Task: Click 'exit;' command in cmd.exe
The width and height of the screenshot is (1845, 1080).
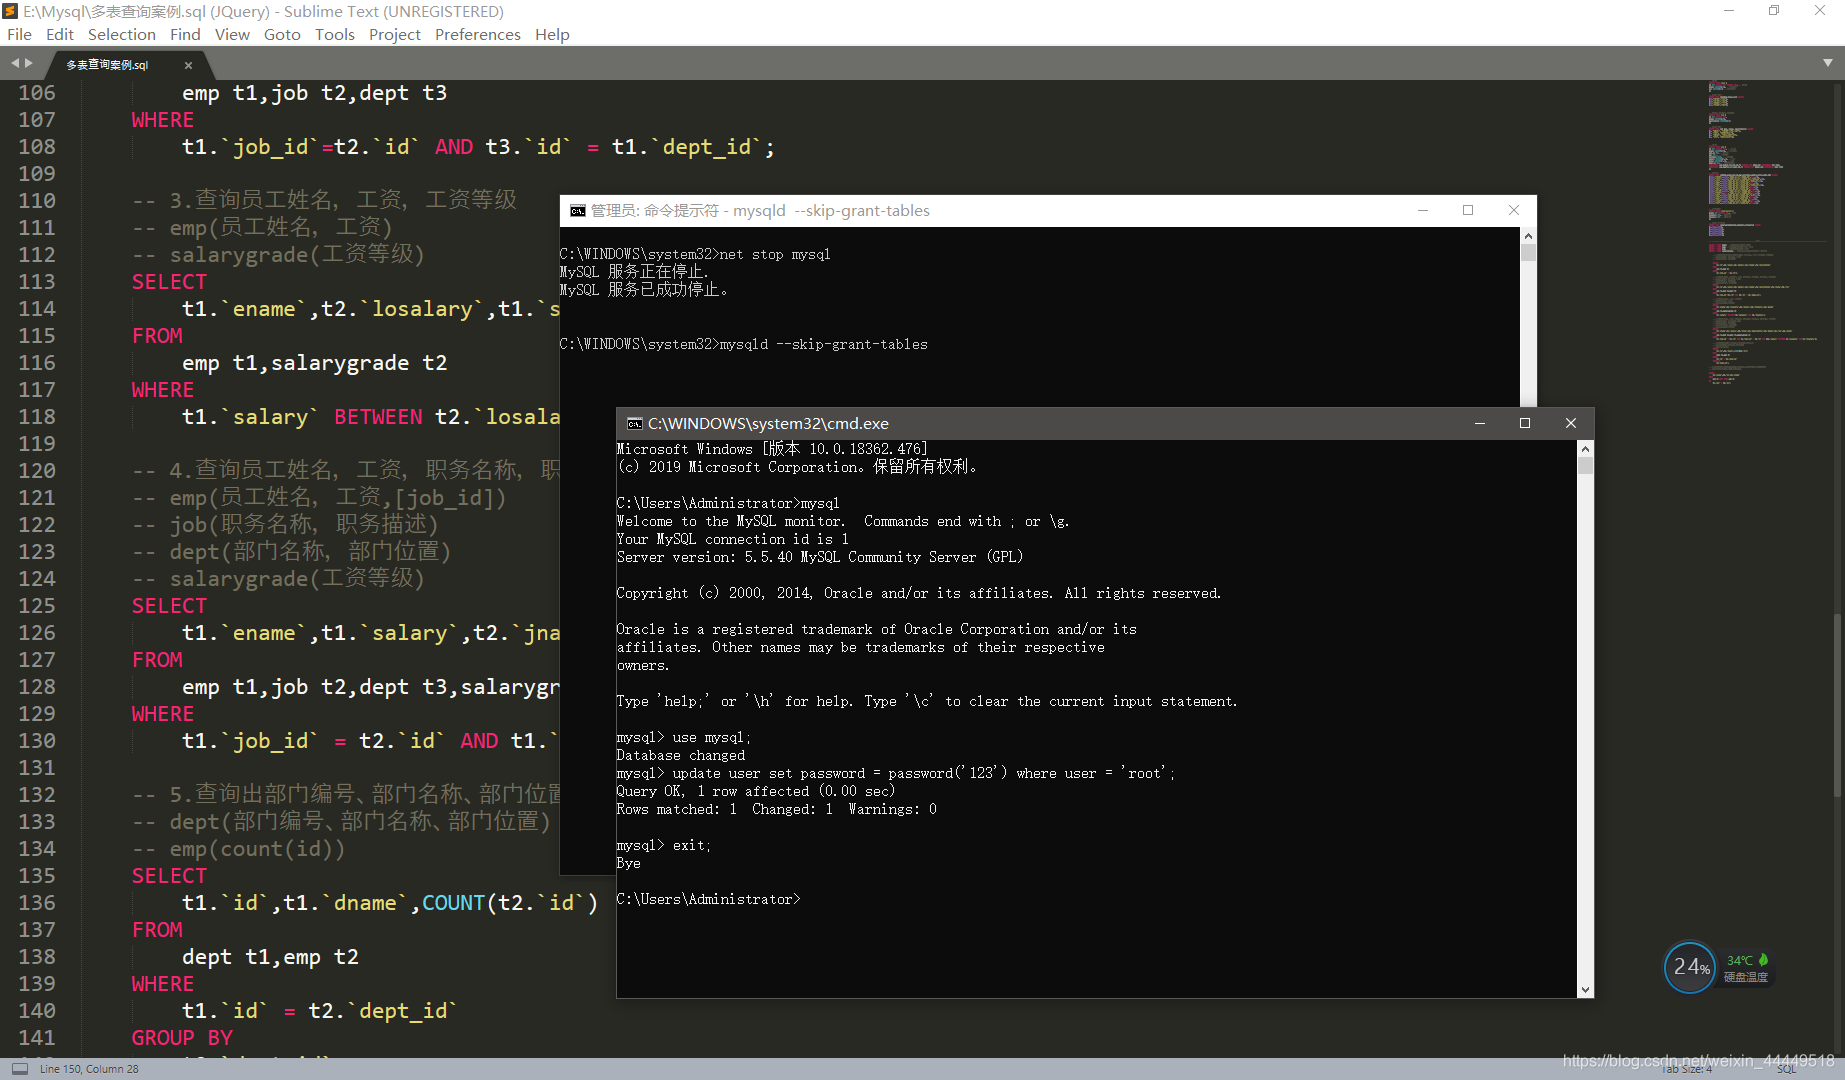Action: [x=692, y=846]
